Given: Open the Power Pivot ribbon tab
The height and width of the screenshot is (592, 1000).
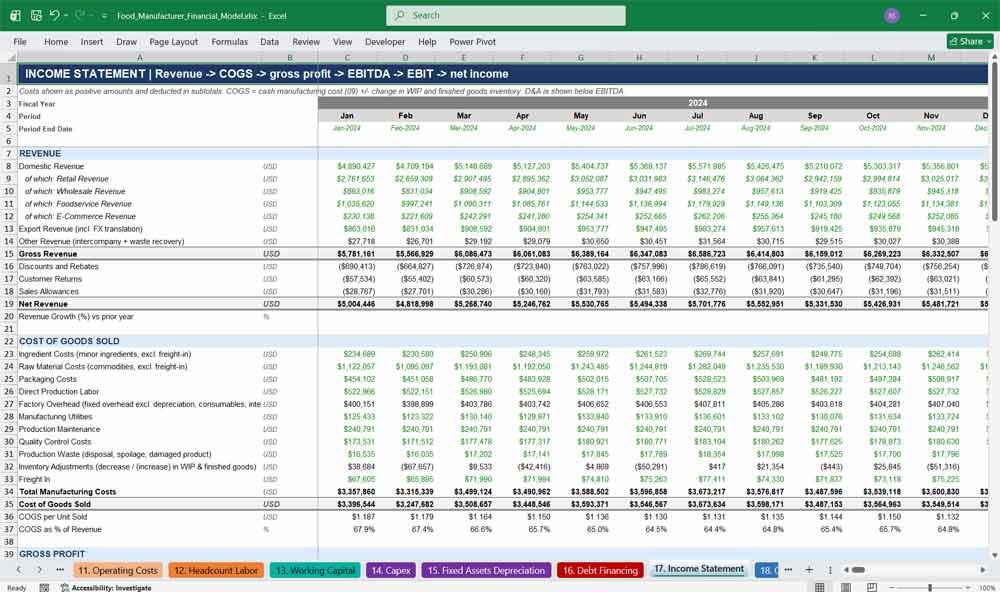Looking at the screenshot, I should tap(473, 41).
